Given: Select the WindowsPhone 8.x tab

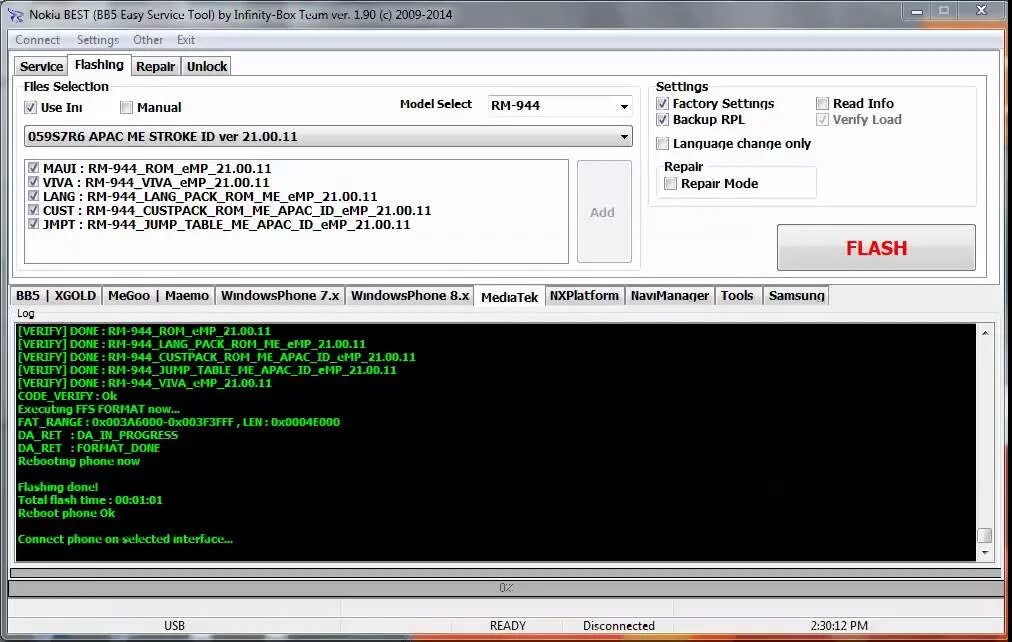Looking at the screenshot, I should (410, 296).
